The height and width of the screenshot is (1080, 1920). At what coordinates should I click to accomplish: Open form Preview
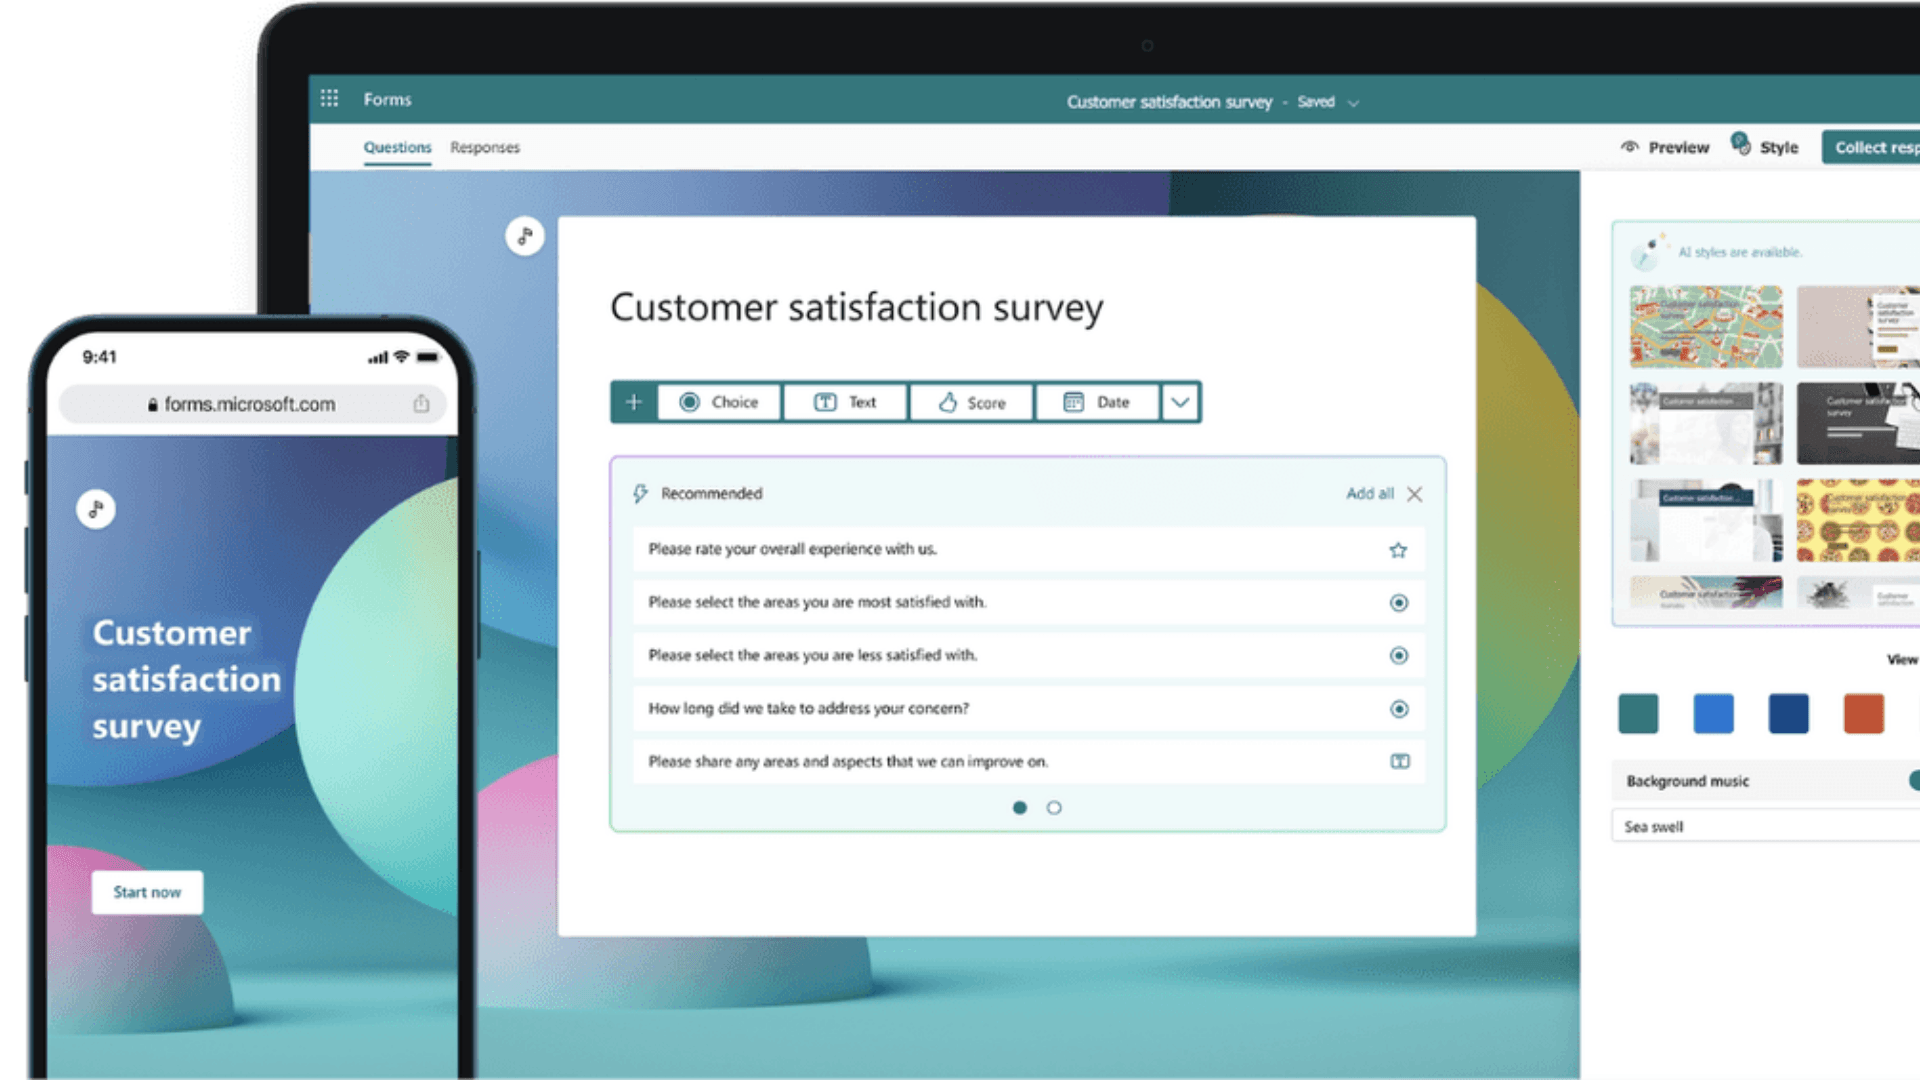pos(1665,147)
